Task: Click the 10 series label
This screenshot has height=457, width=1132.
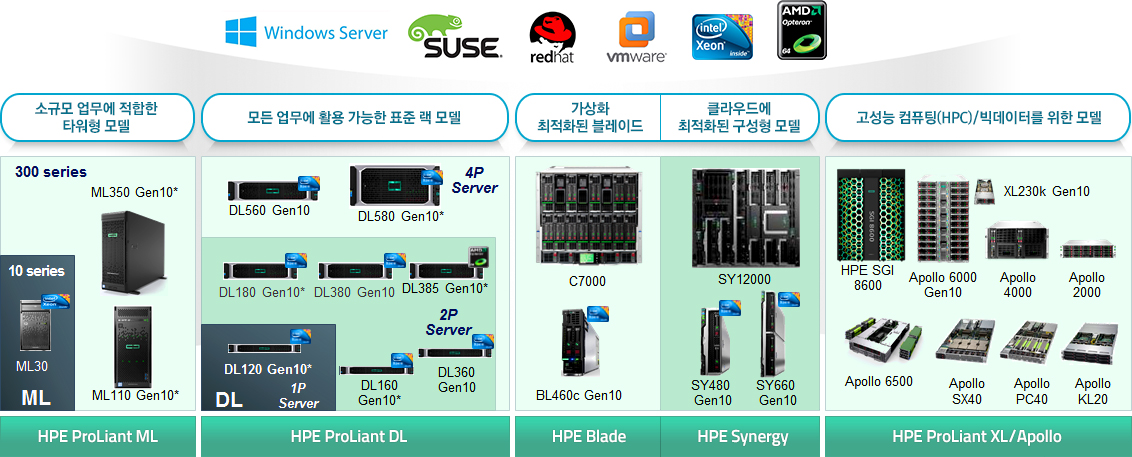Action: click(37, 271)
